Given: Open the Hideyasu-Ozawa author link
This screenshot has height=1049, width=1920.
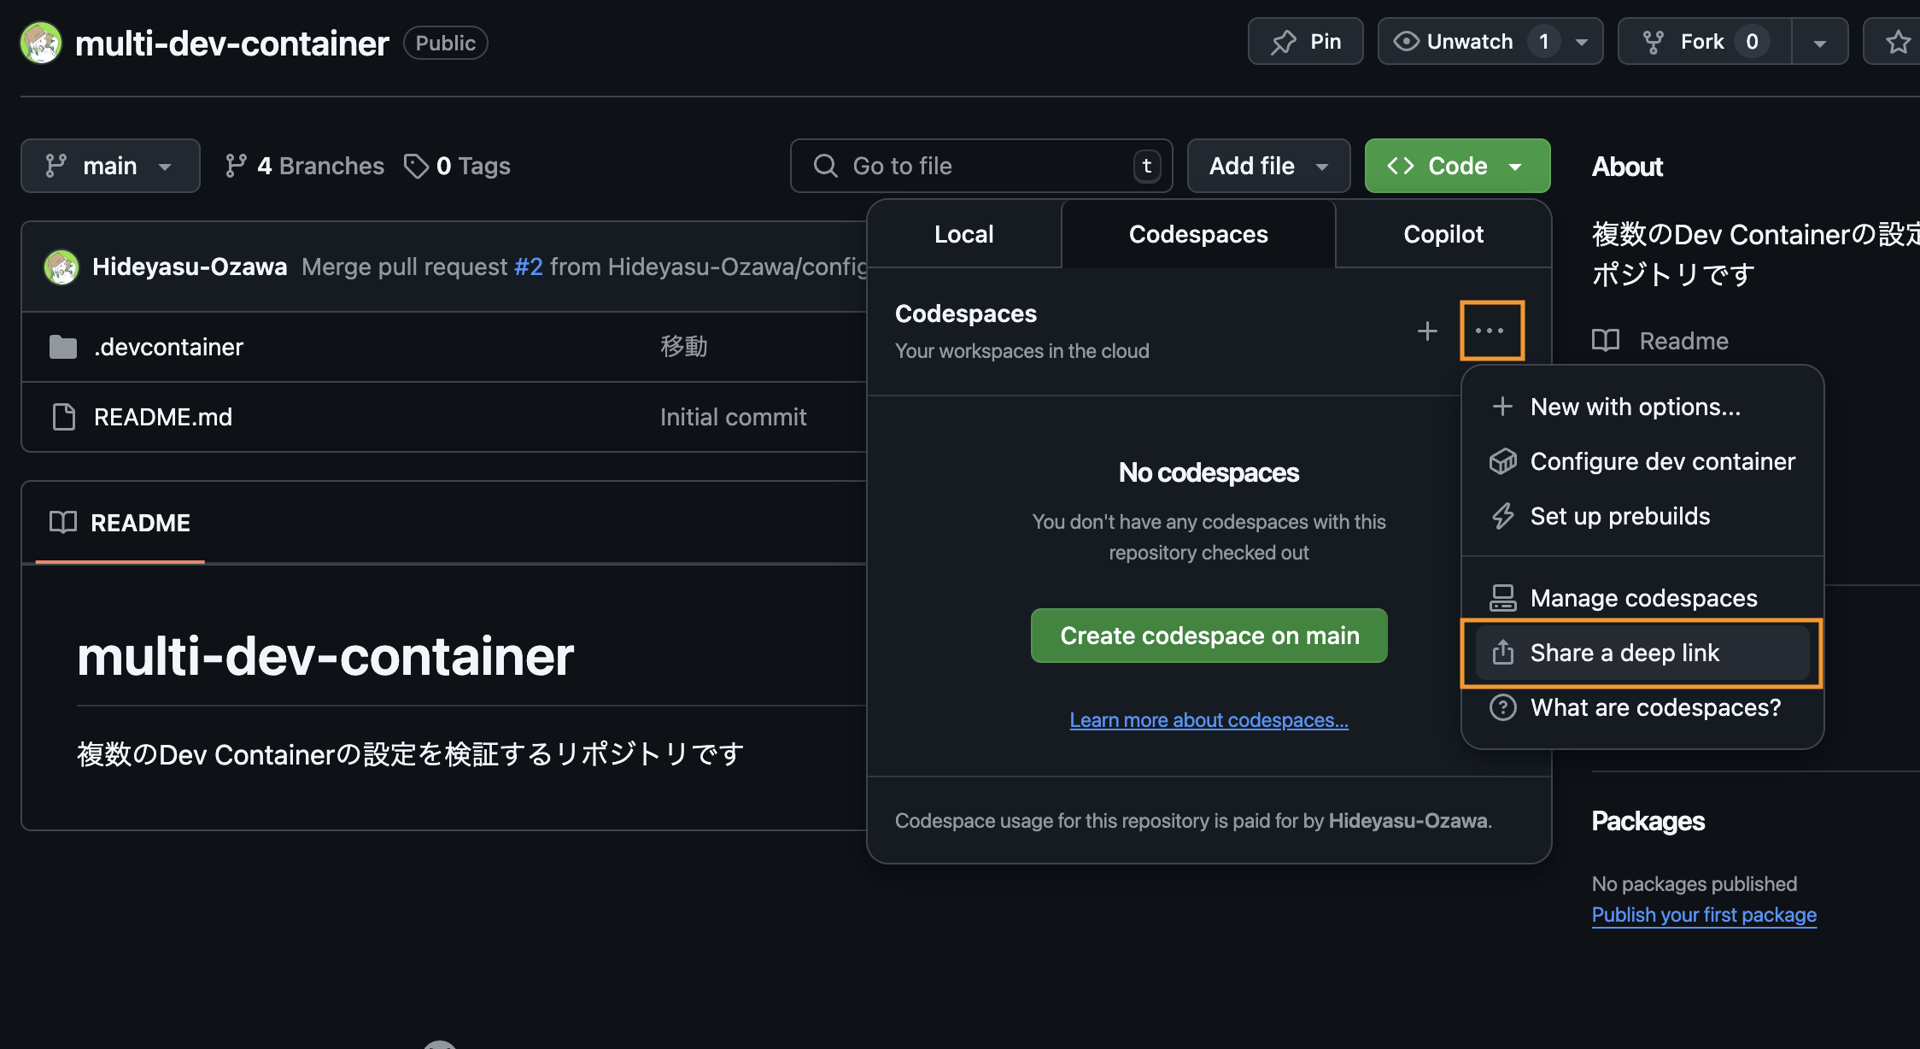Looking at the screenshot, I should [190, 267].
